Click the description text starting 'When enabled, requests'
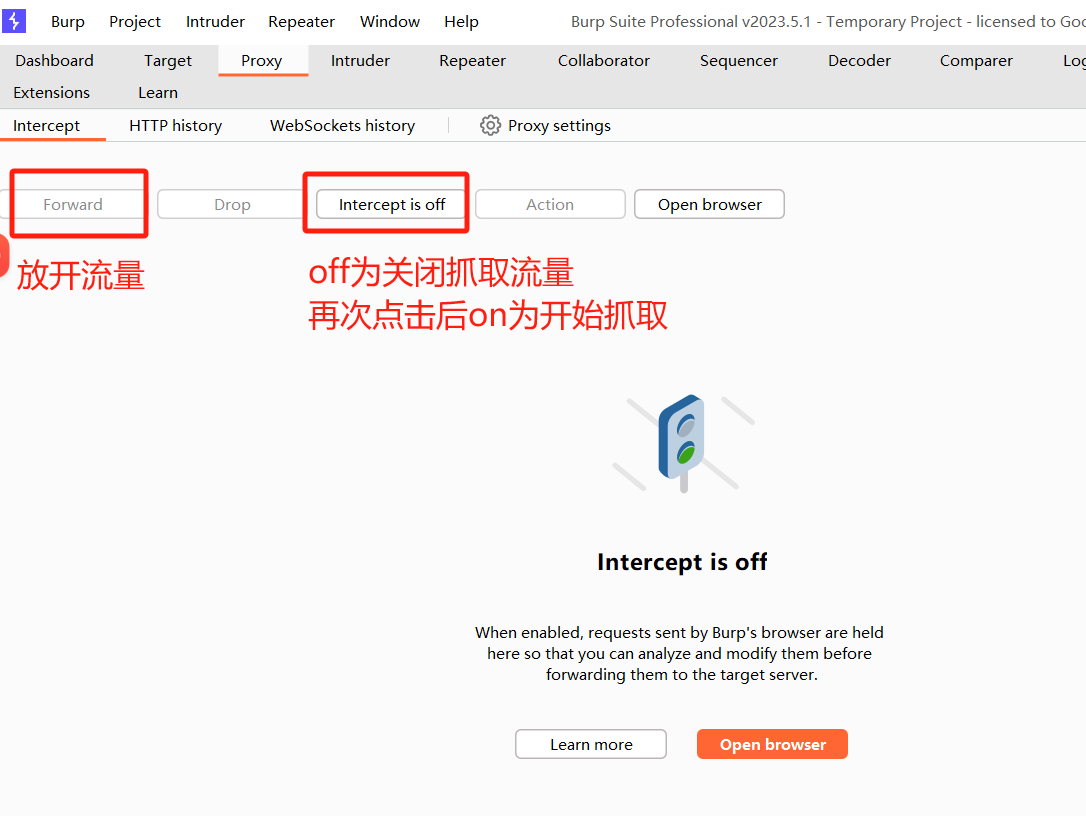 [x=679, y=653]
